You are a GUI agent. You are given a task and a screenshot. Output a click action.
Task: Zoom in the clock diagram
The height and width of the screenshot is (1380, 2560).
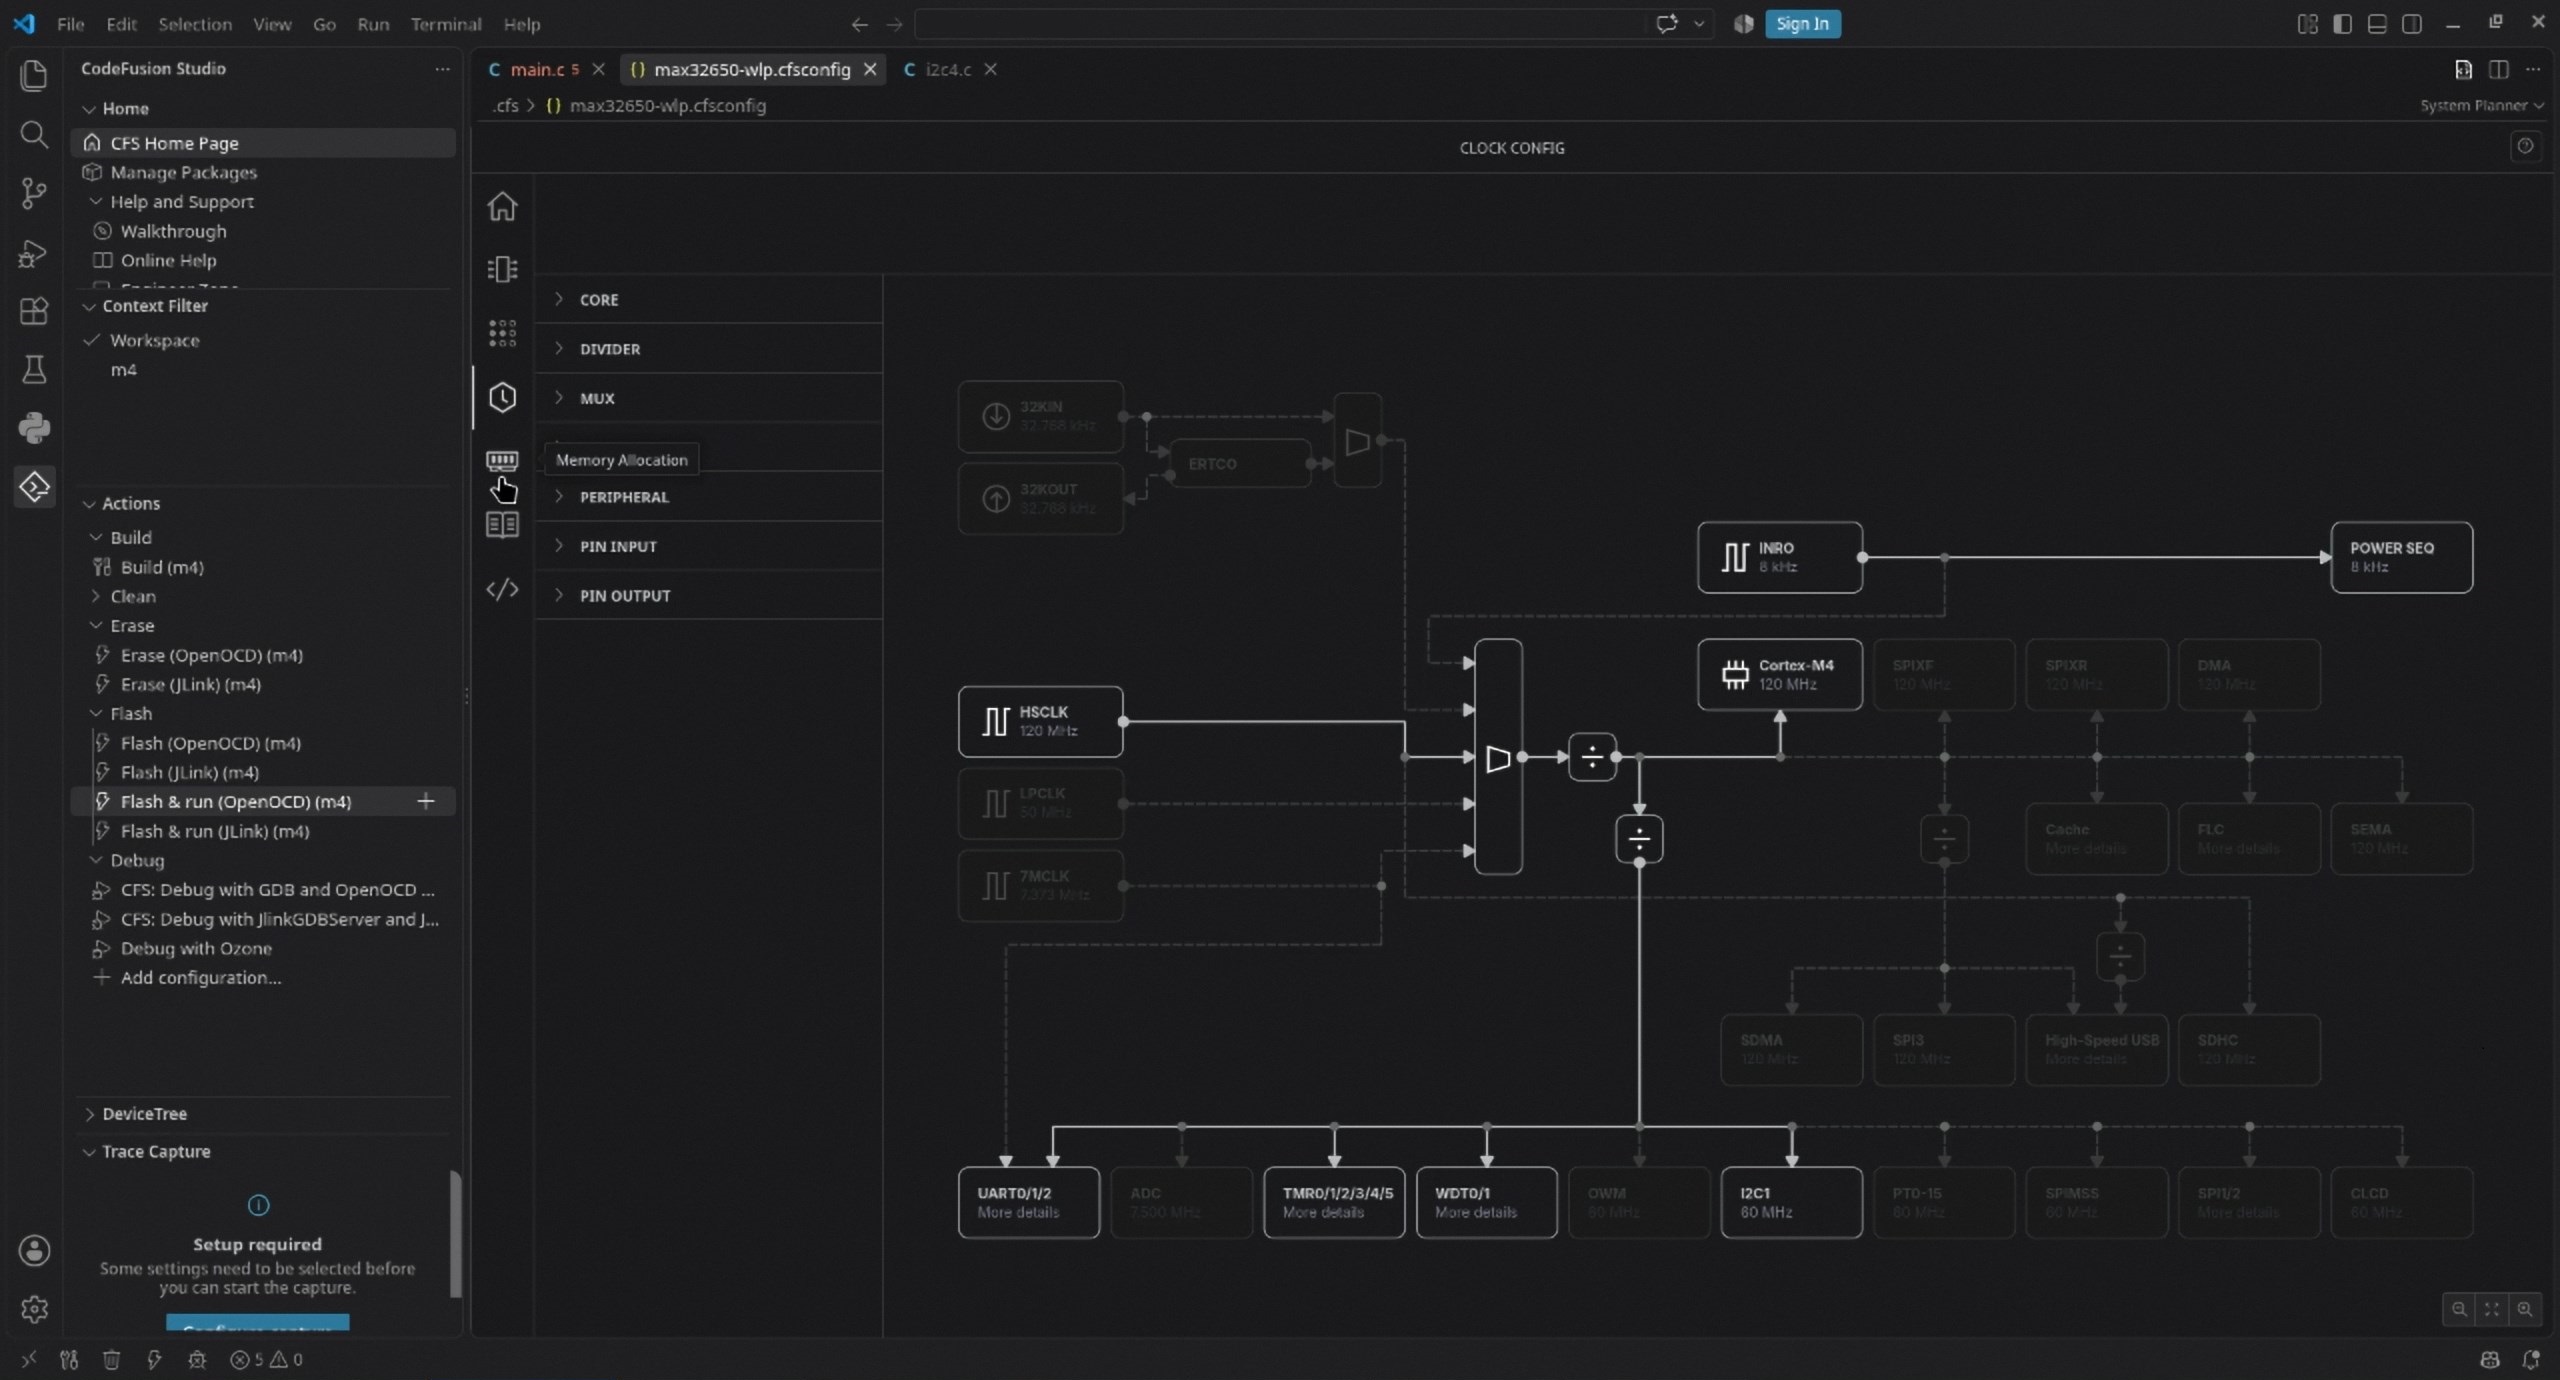(x=2524, y=1309)
